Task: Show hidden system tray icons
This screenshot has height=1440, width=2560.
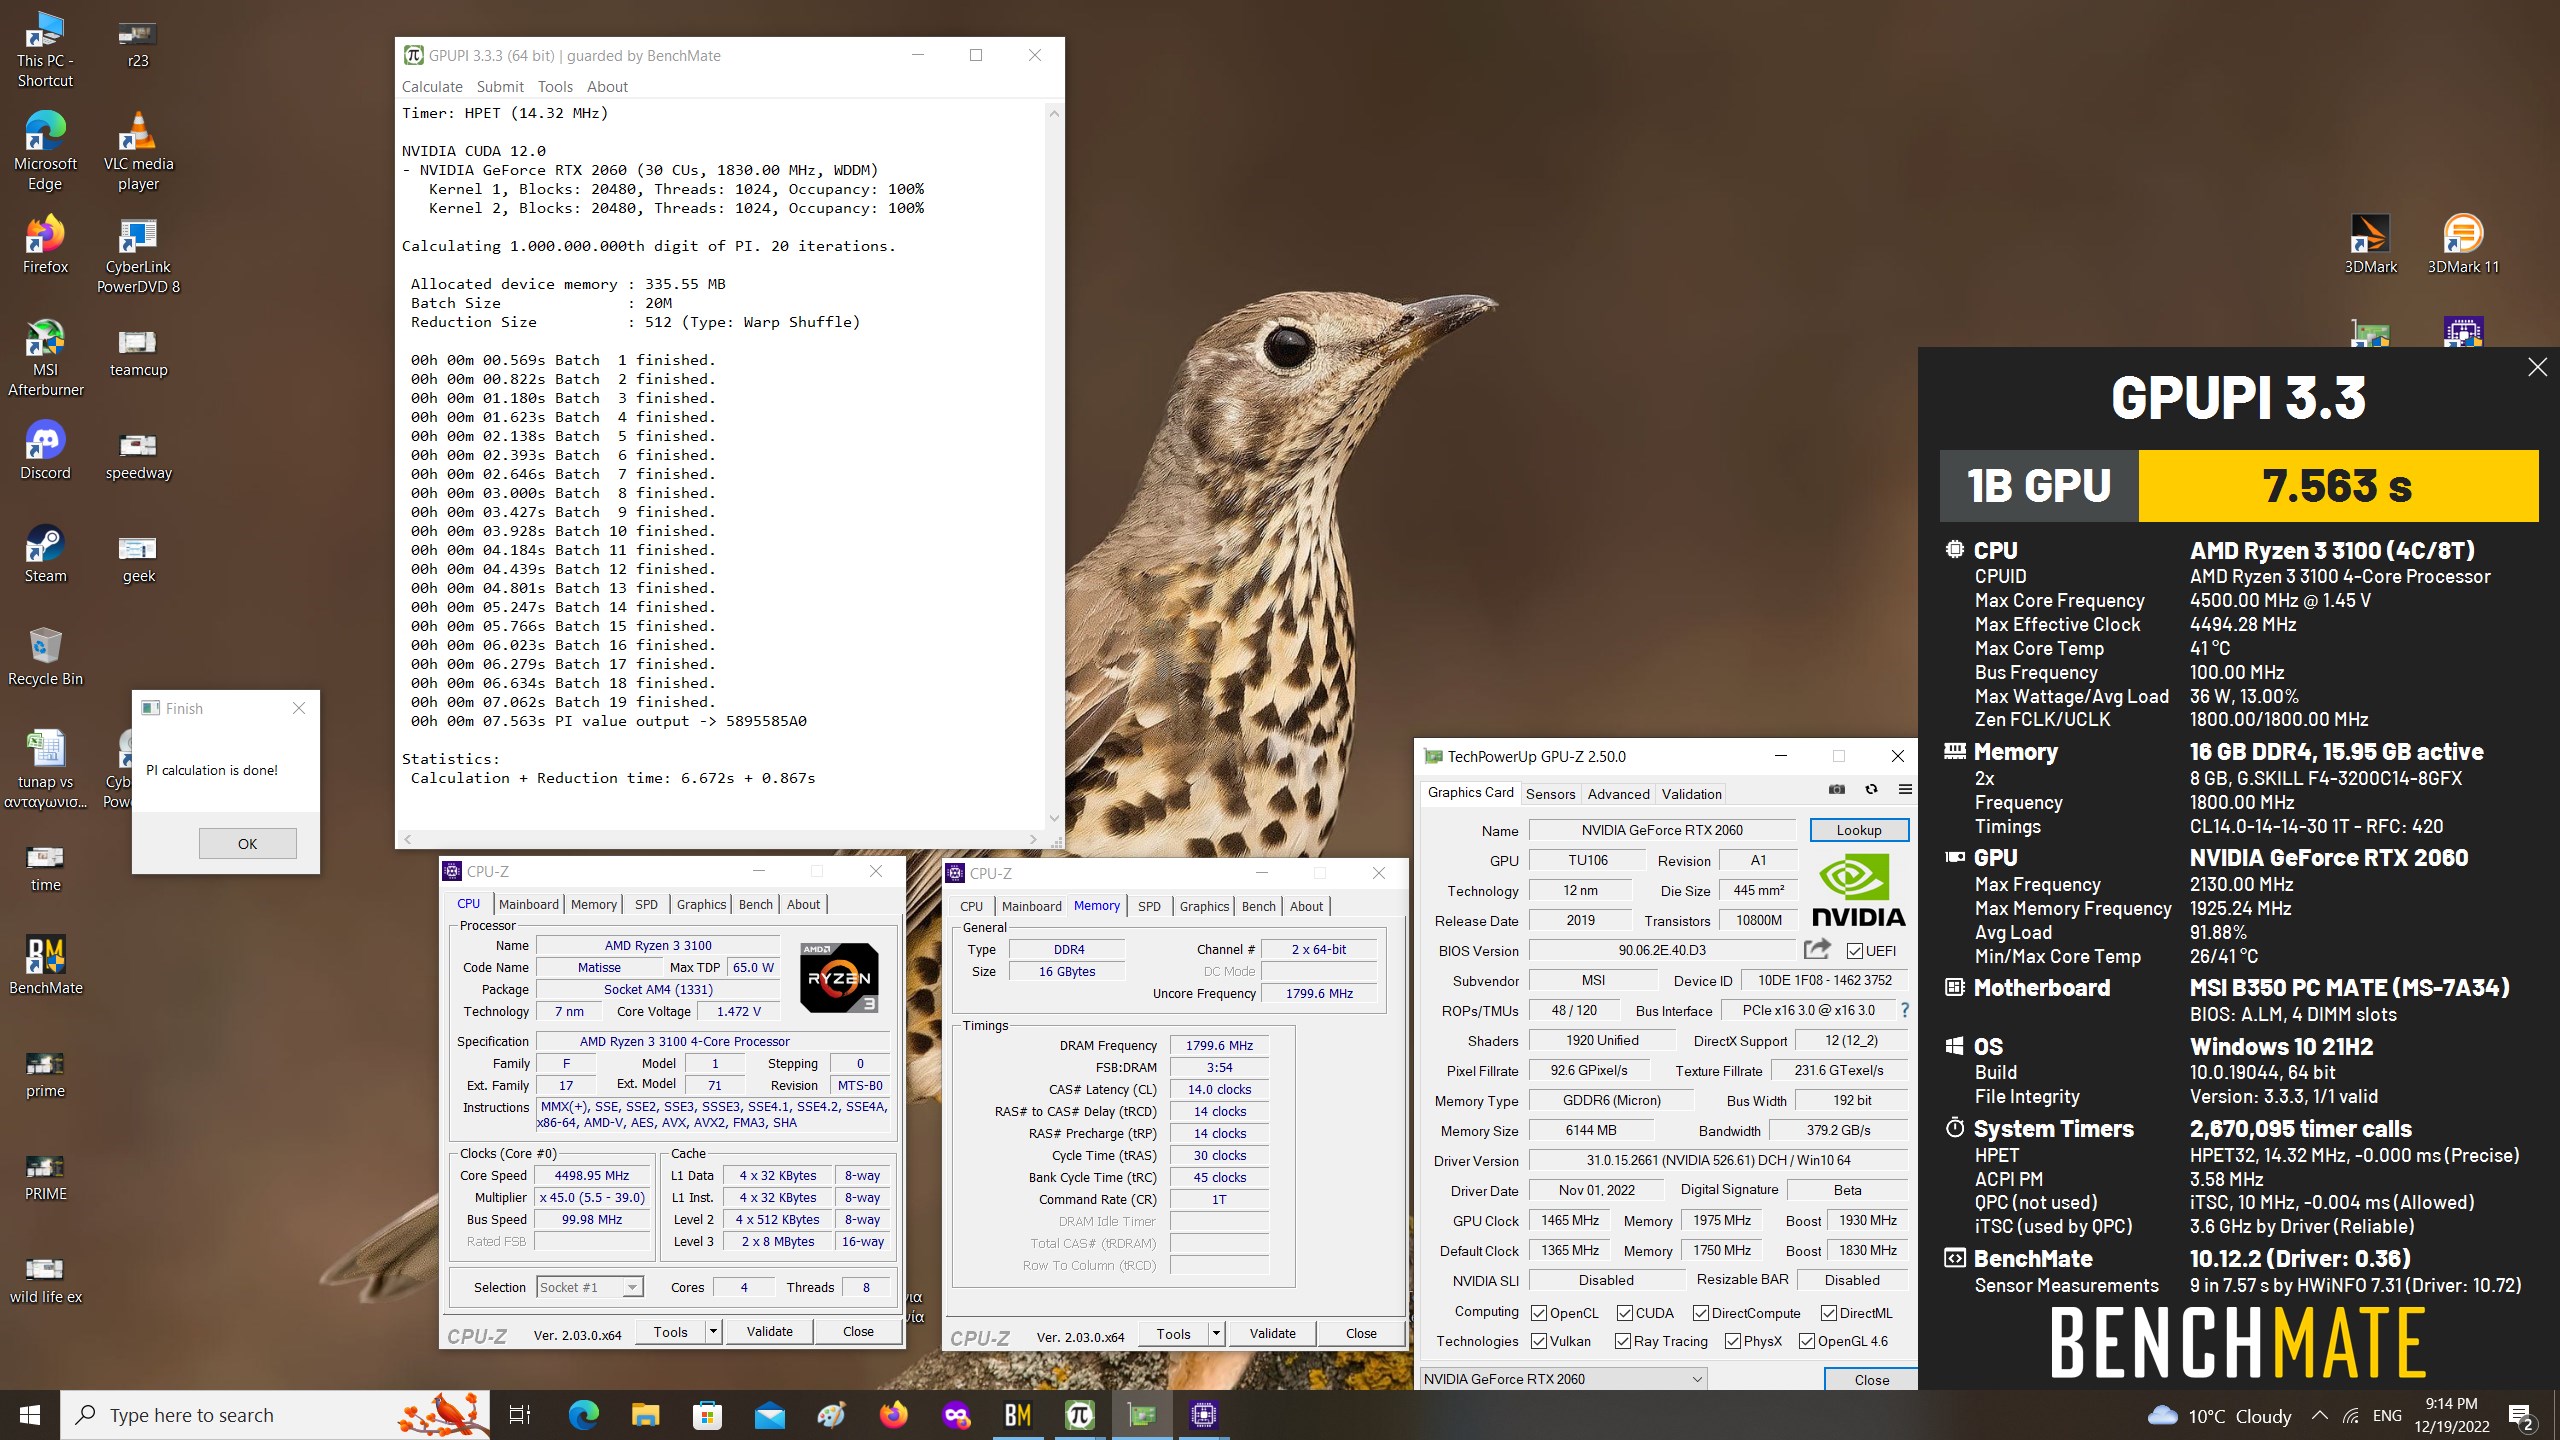Action: 2319,1415
